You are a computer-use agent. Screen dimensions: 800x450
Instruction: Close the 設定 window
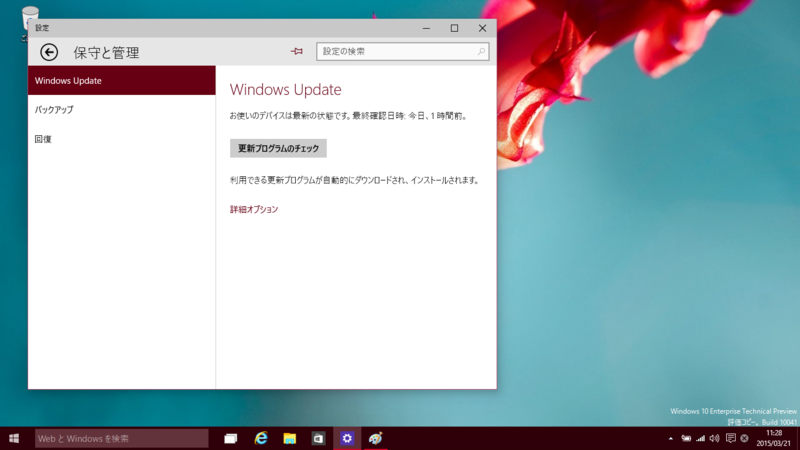(x=482, y=28)
